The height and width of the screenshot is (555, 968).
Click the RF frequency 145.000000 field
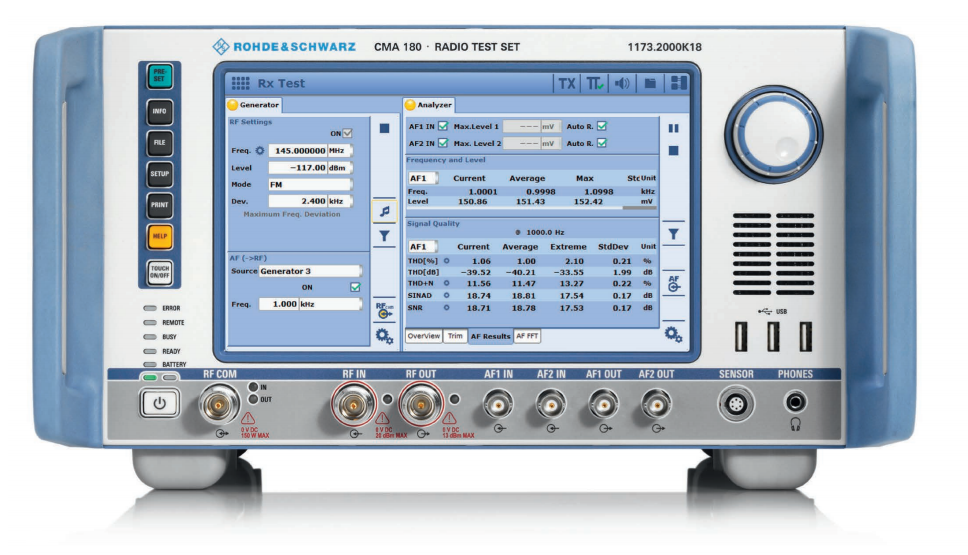(x=305, y=150)
